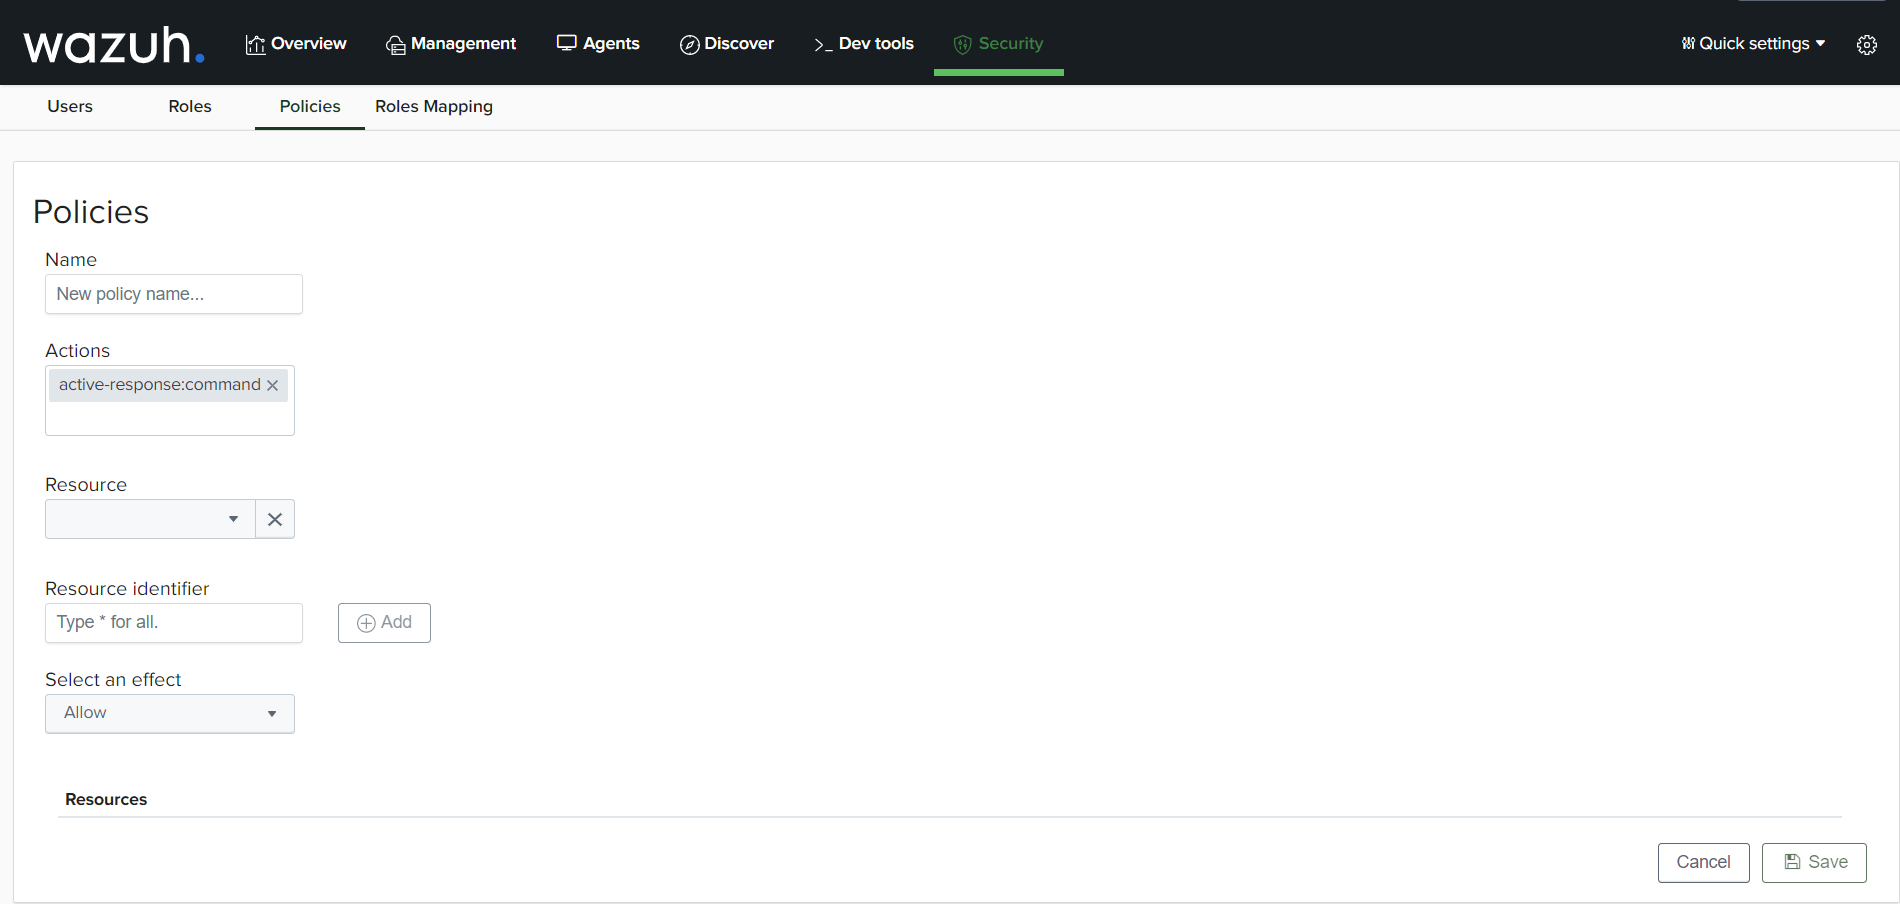Expand the Resource dropdown
This screenshot has height=904, width=1900.
click(x=150, y=519)
